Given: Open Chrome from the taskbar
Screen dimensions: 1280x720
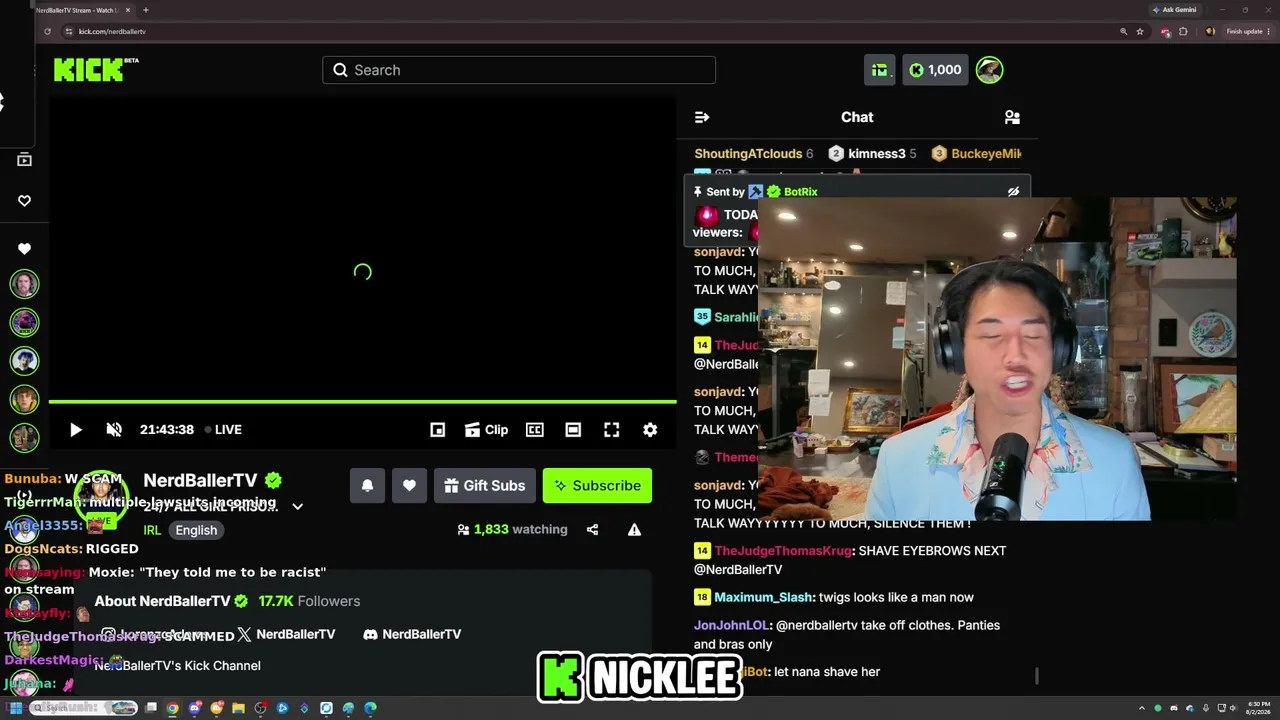Looking at the screenshot, I should (x=173, y=708).
